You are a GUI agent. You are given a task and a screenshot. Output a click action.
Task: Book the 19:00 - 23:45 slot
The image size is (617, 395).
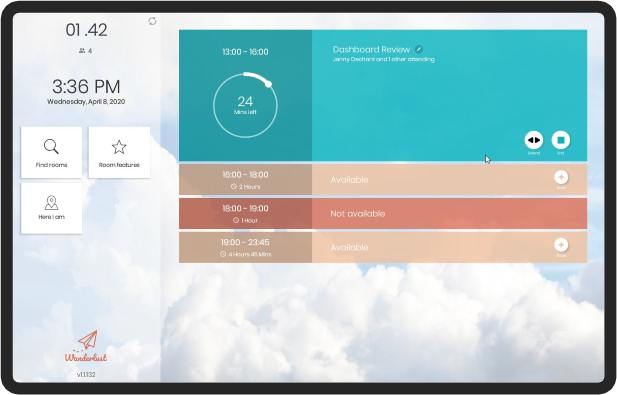point(561,245)
